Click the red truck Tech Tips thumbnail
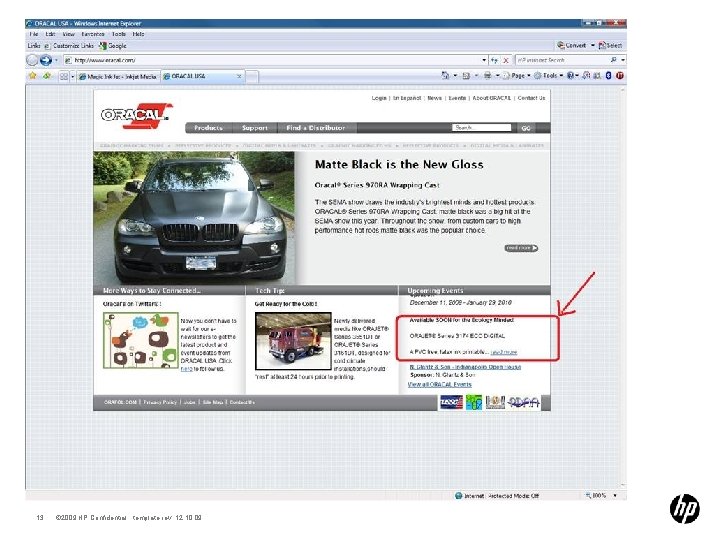Viewport: 720px width, 540px height. tap(293, 341)
